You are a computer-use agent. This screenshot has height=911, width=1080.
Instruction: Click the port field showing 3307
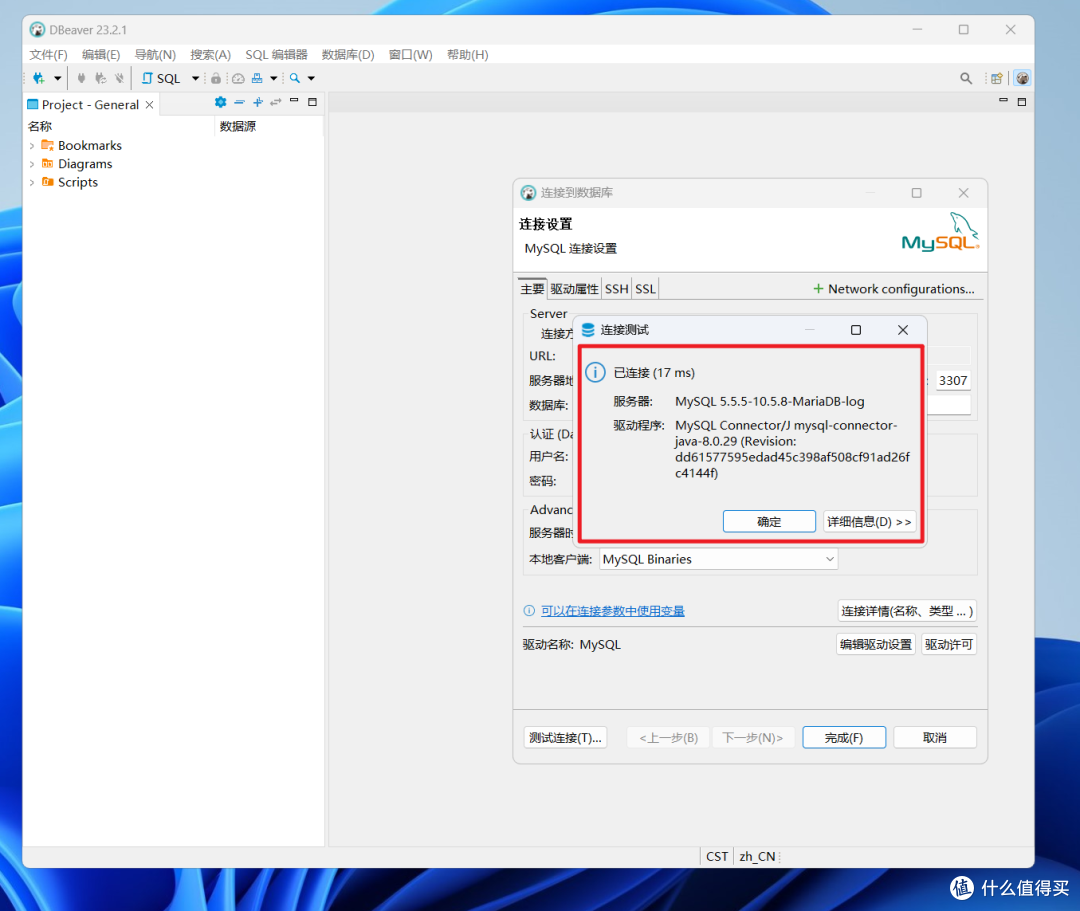(x=952, y=381)
